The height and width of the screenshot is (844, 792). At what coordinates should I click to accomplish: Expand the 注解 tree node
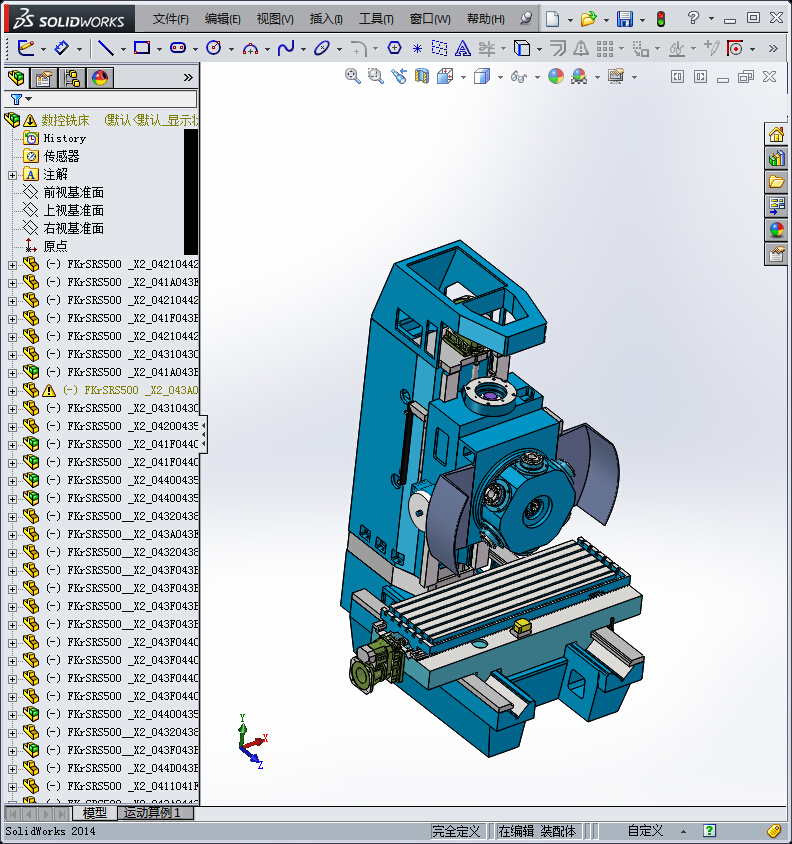click(12, 175)
